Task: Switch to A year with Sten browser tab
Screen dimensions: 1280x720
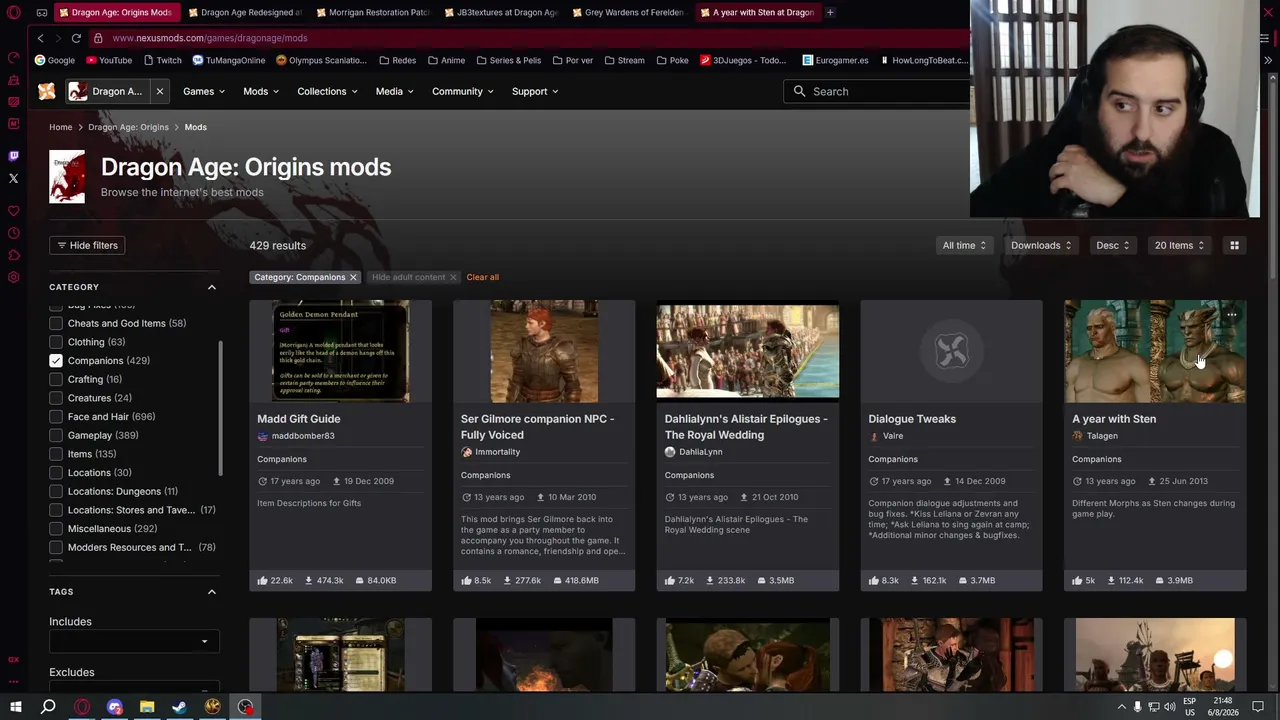Action: [x=757, y=12]
